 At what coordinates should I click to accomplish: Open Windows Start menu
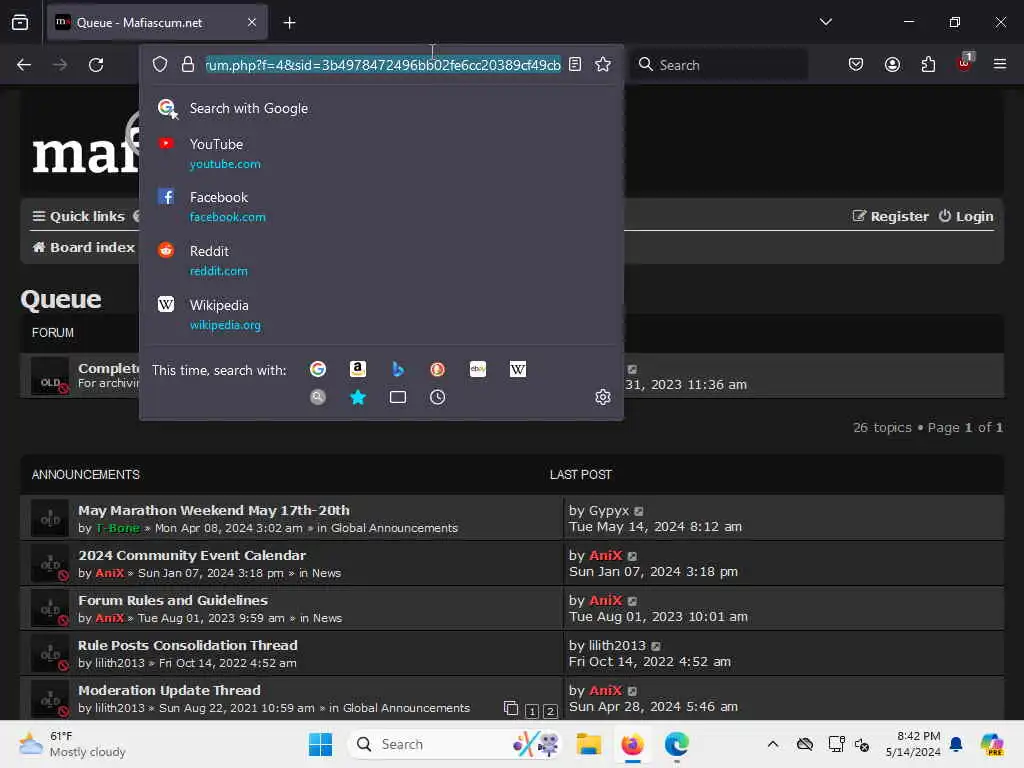320,744
